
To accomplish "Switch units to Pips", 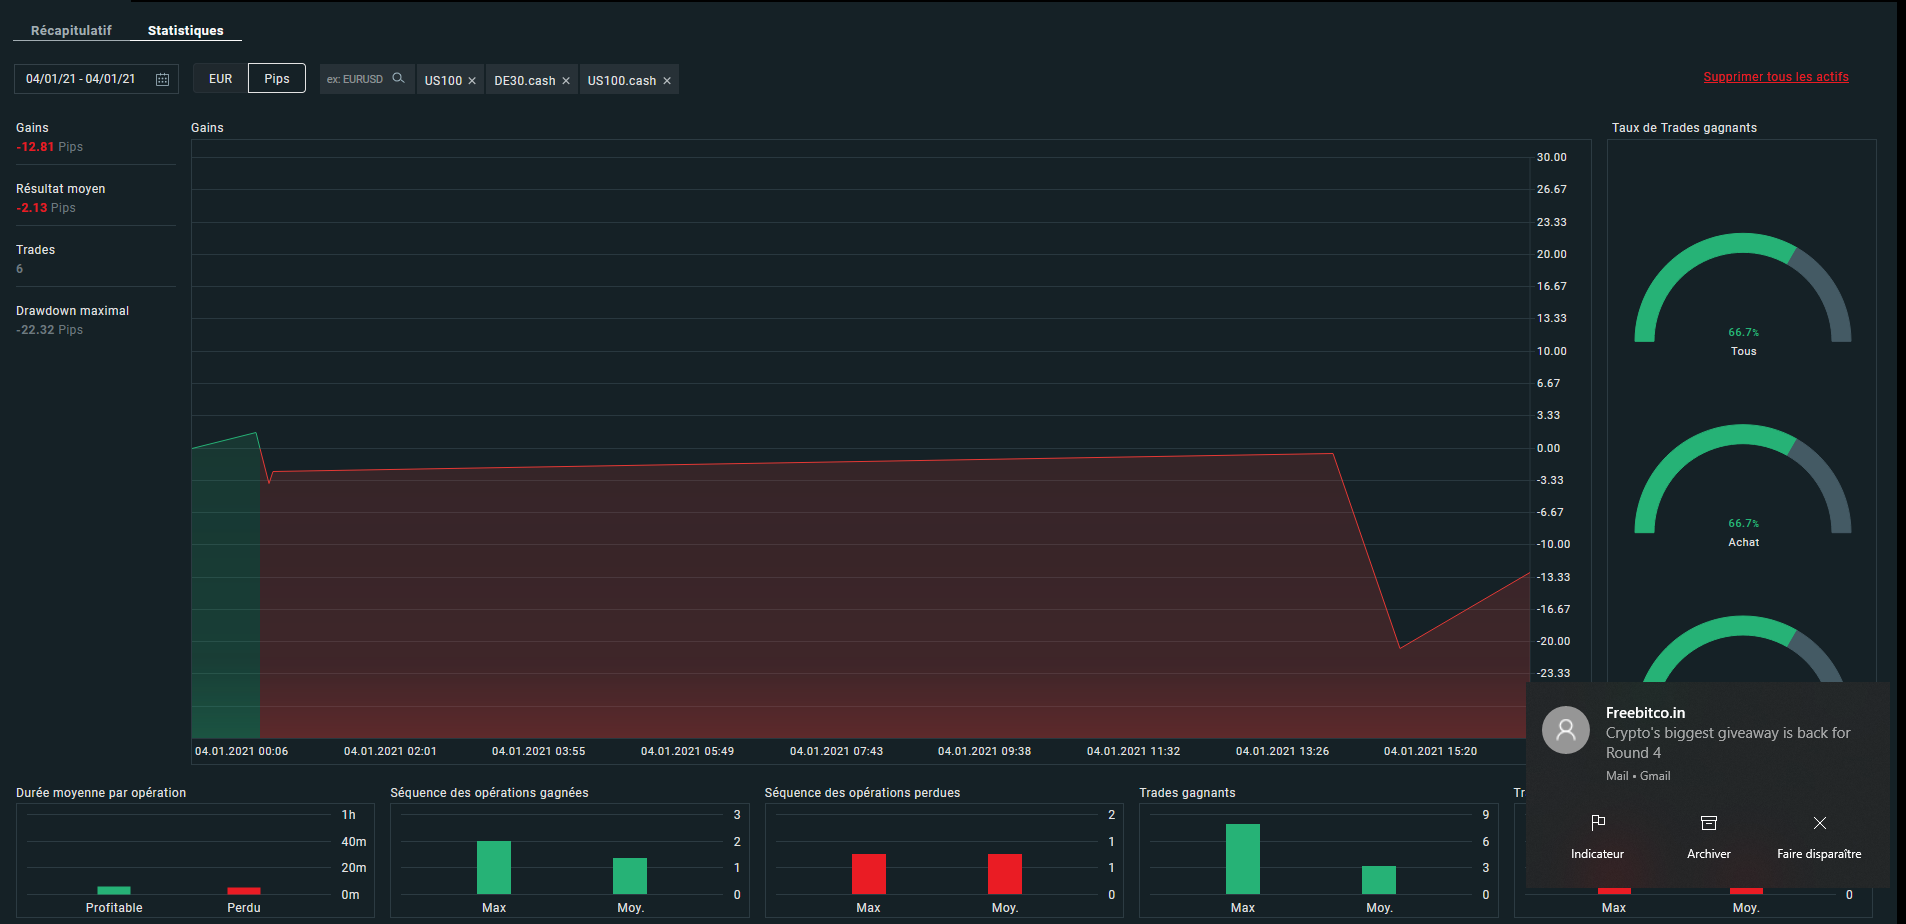I will pos(277,79).
